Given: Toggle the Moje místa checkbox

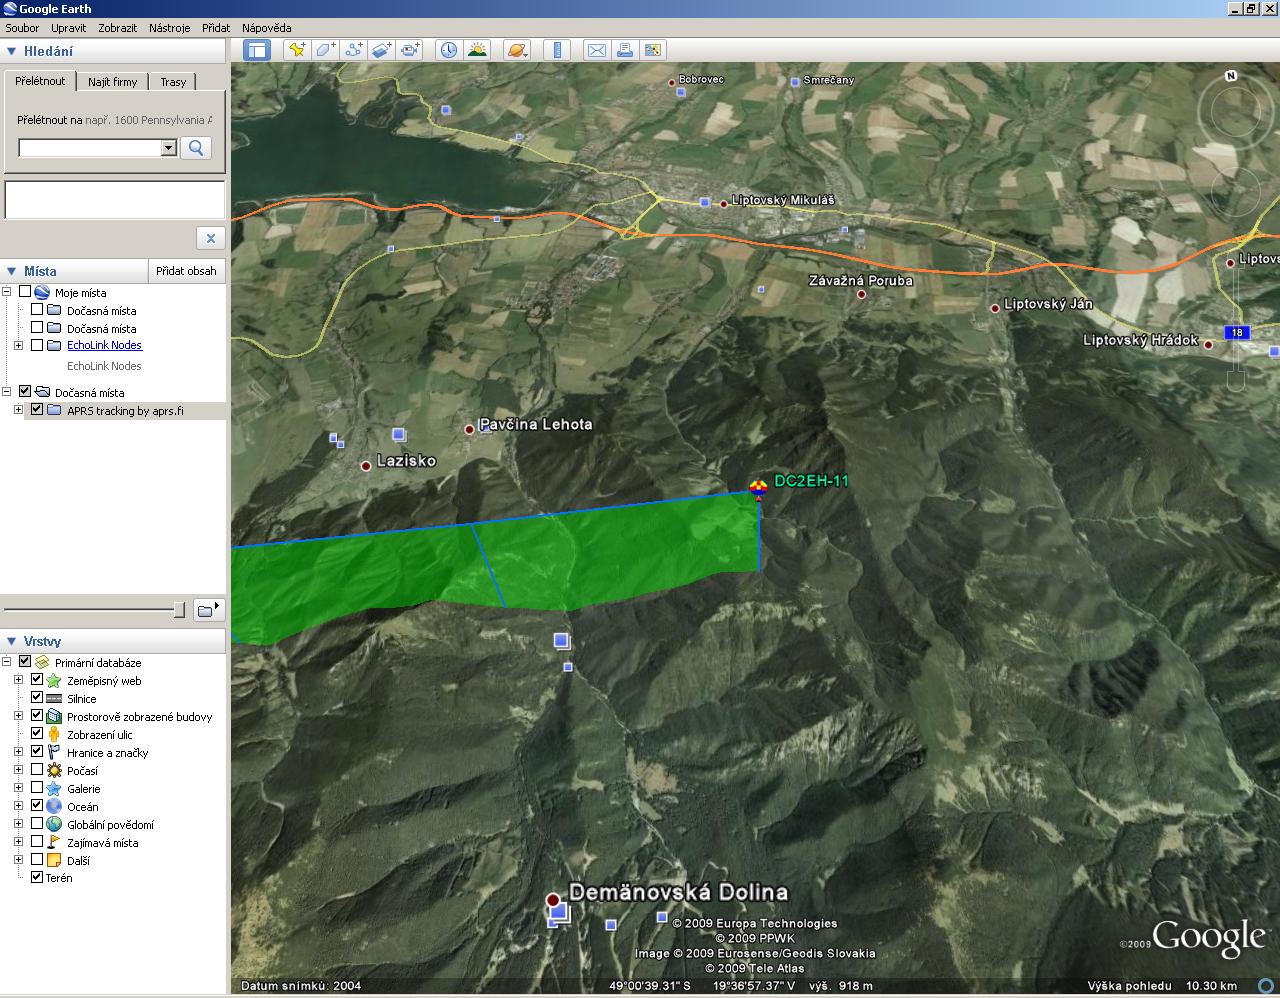Looking at the screenshot, I should pyautogui.click(x=25, y=292).
